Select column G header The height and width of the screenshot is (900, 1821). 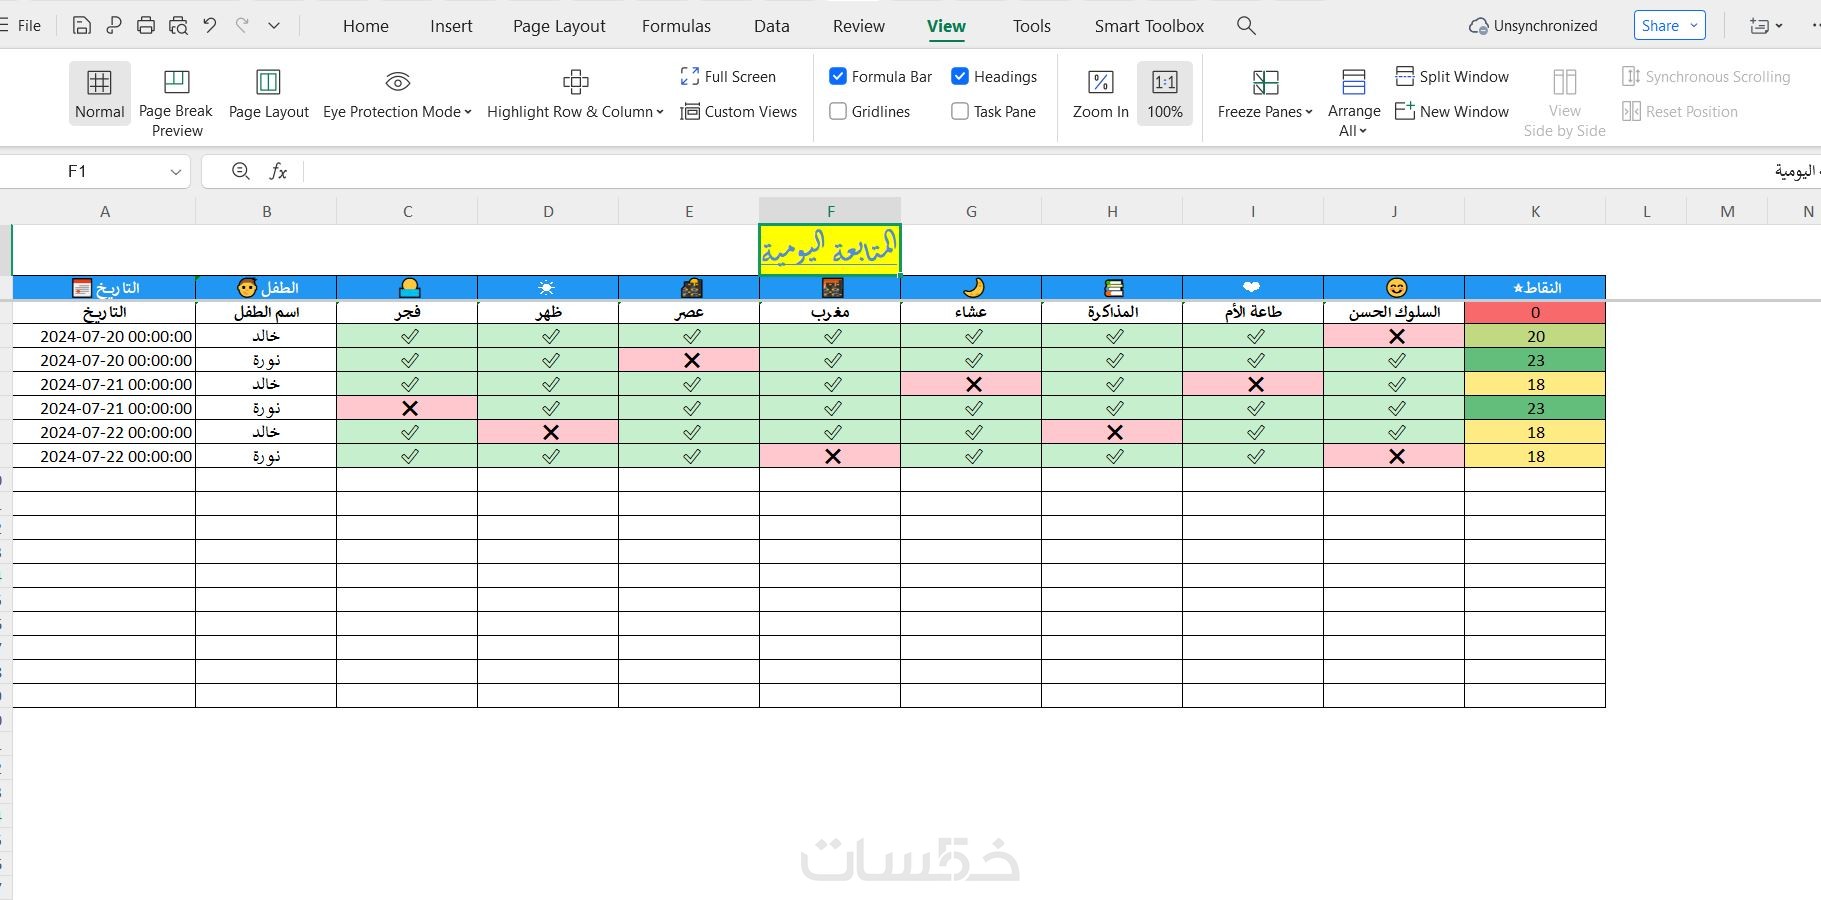pos(971,211)
